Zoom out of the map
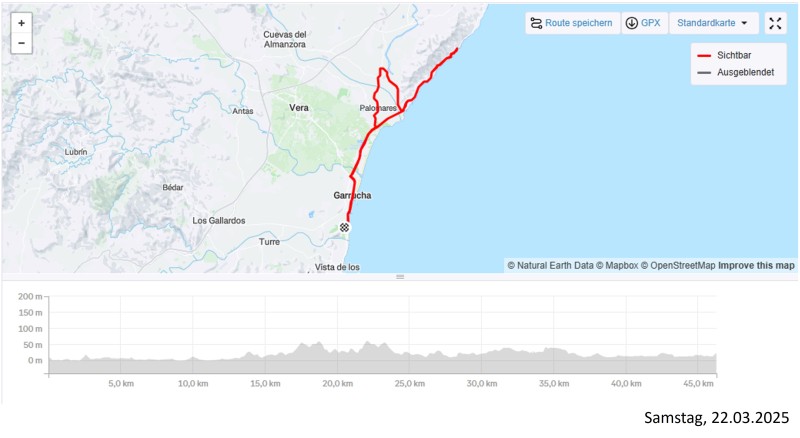Viewport: 800px width, 438px height. (22, 44)
